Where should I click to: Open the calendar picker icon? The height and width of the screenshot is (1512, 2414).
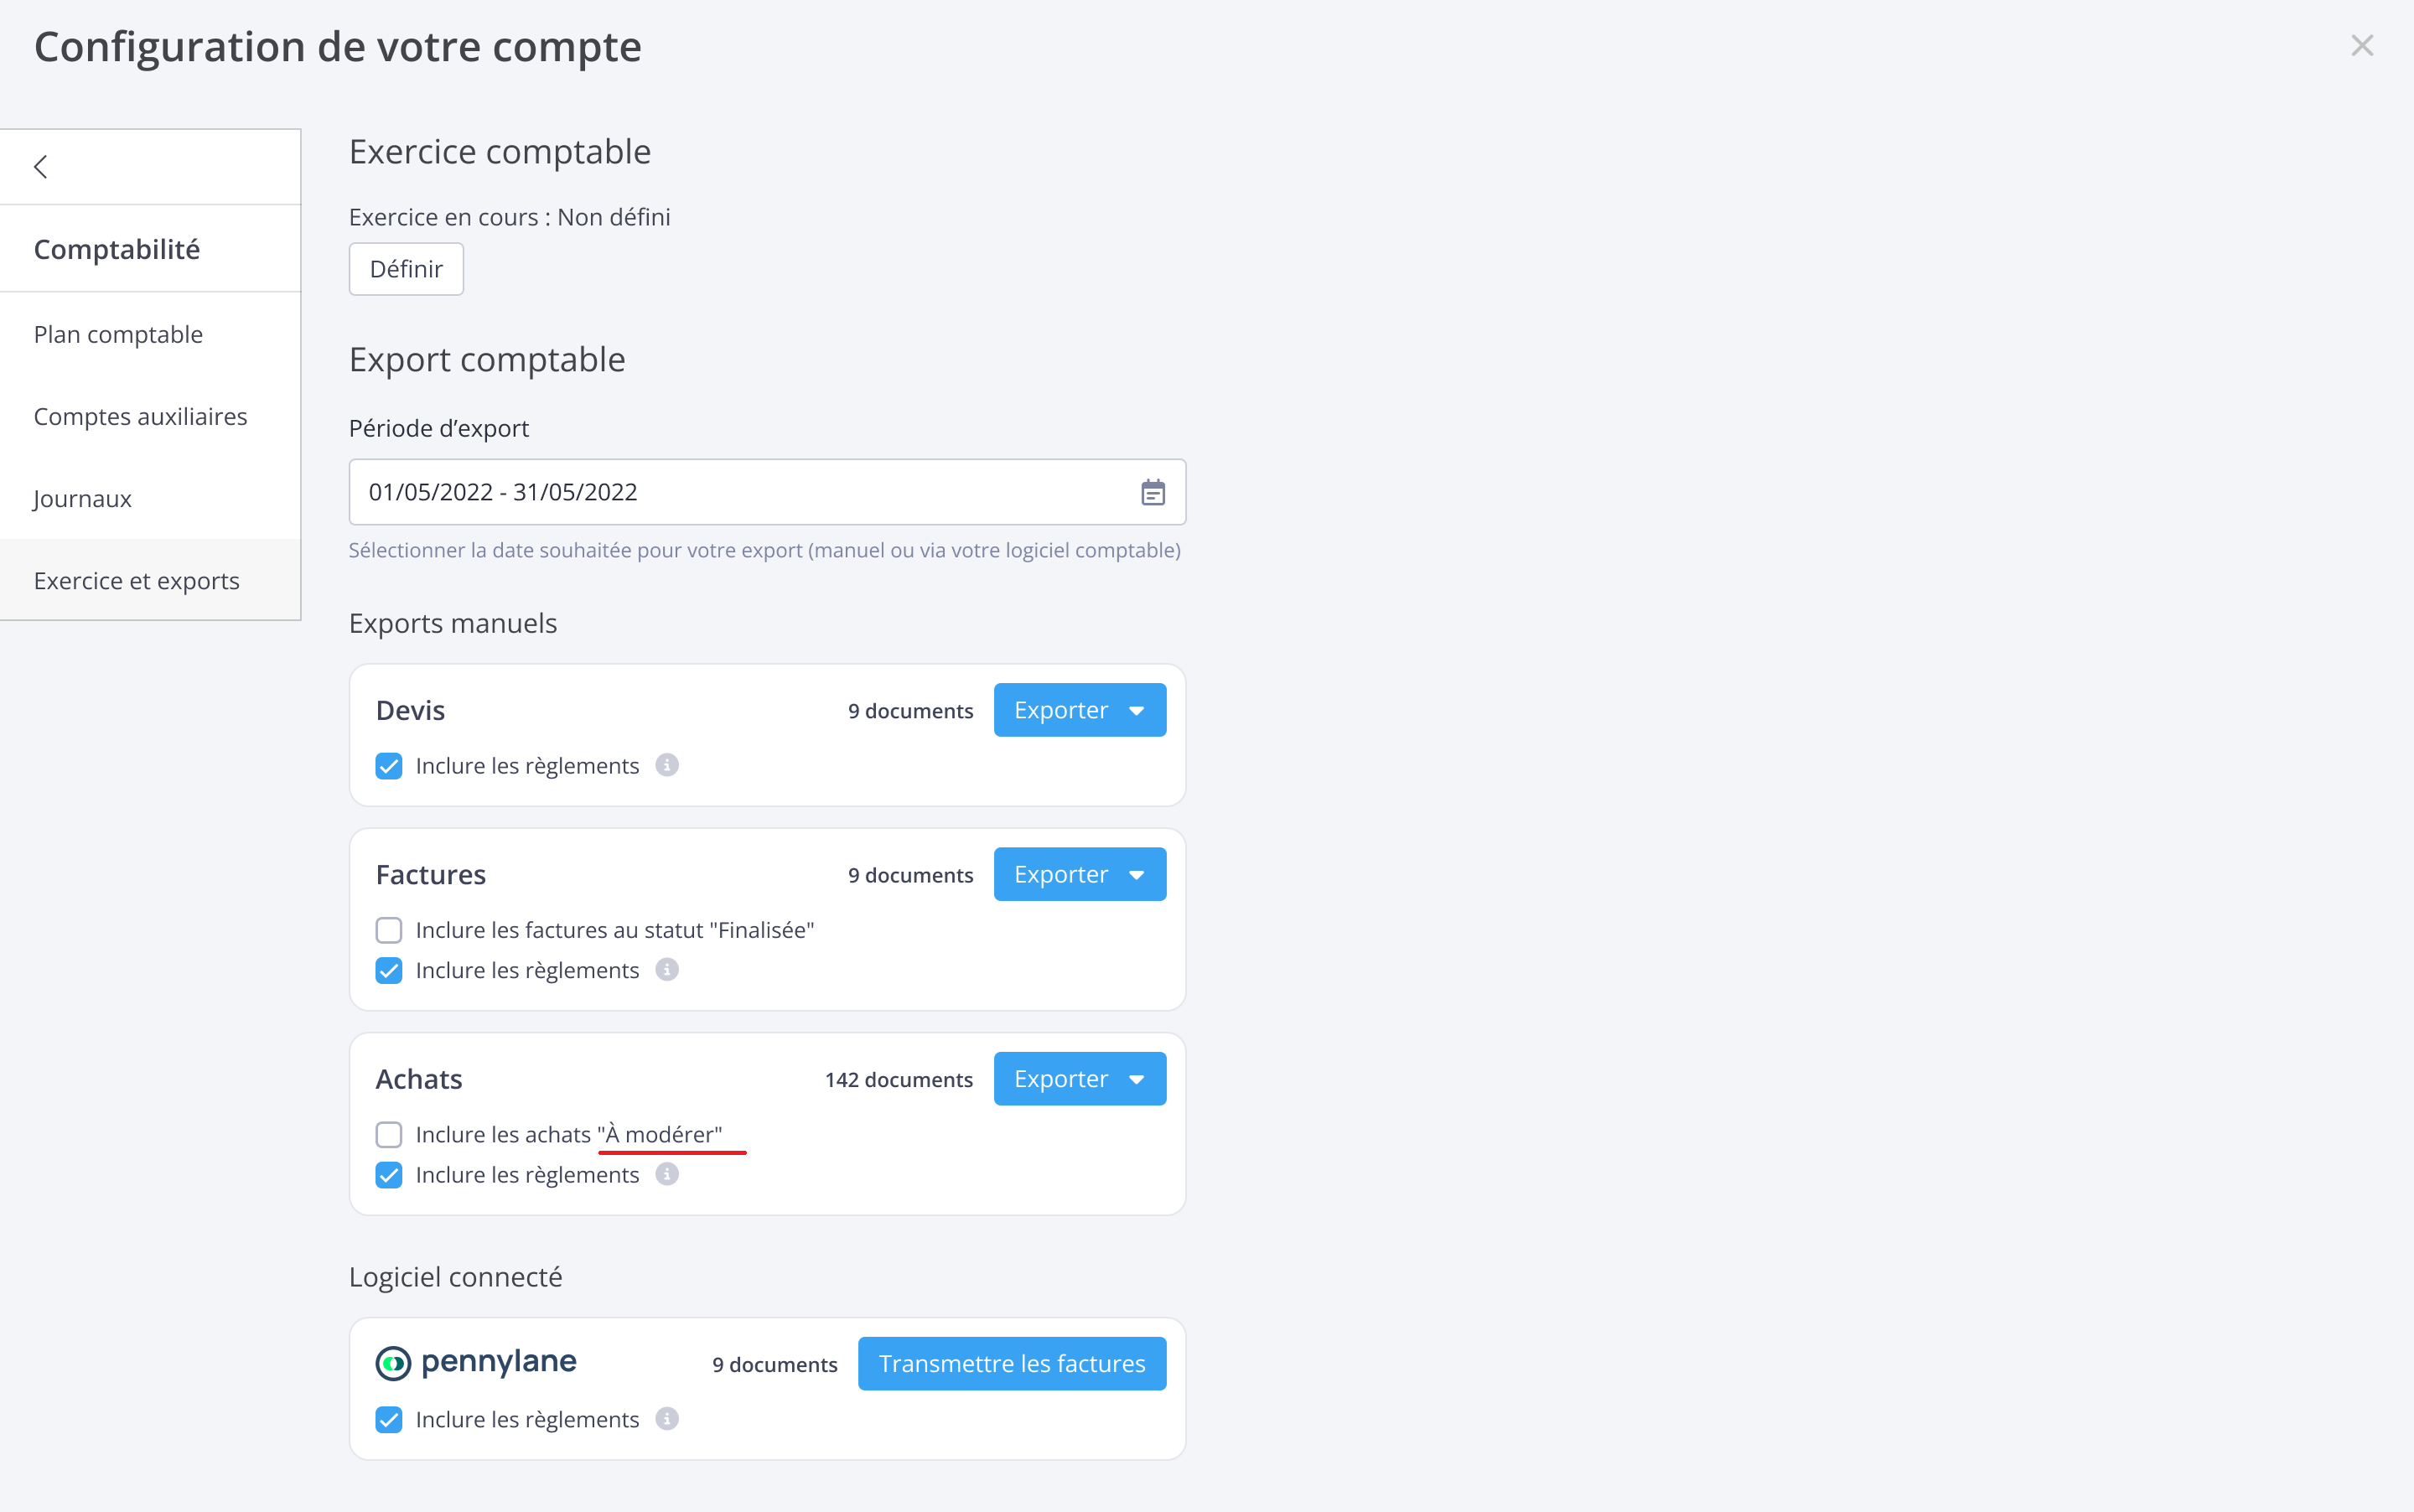point(1153,493)
